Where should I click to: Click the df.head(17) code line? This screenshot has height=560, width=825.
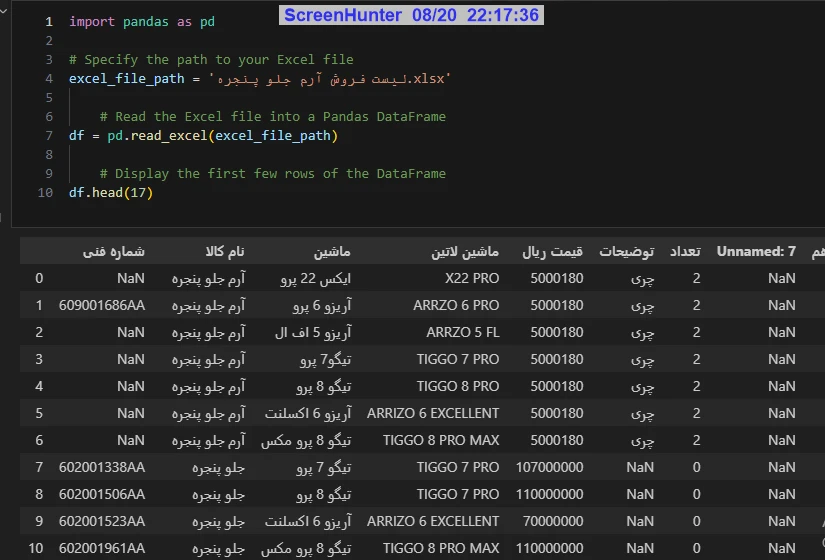tap(111, 193)
